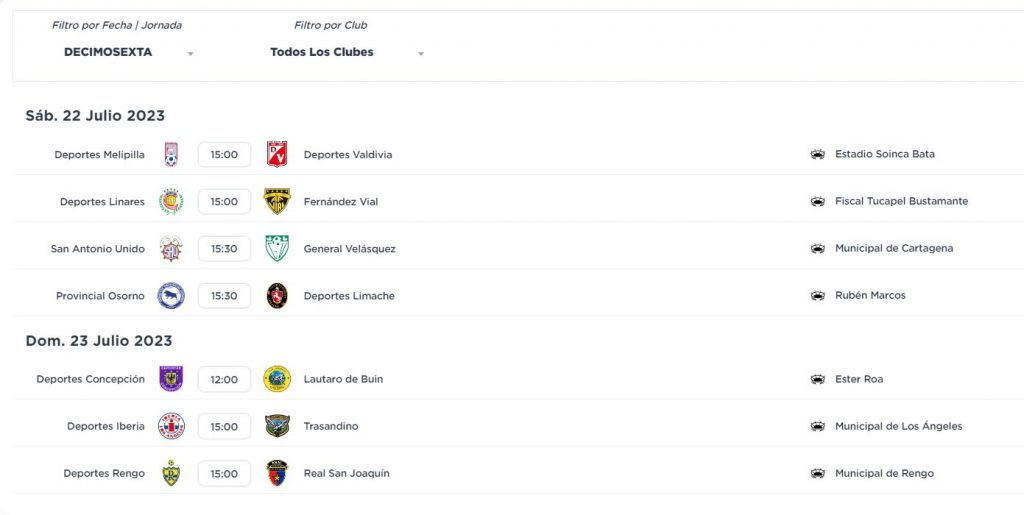Click the Deportes Valdivia club crest
The image size is (1024, 515).
point(277,155)
